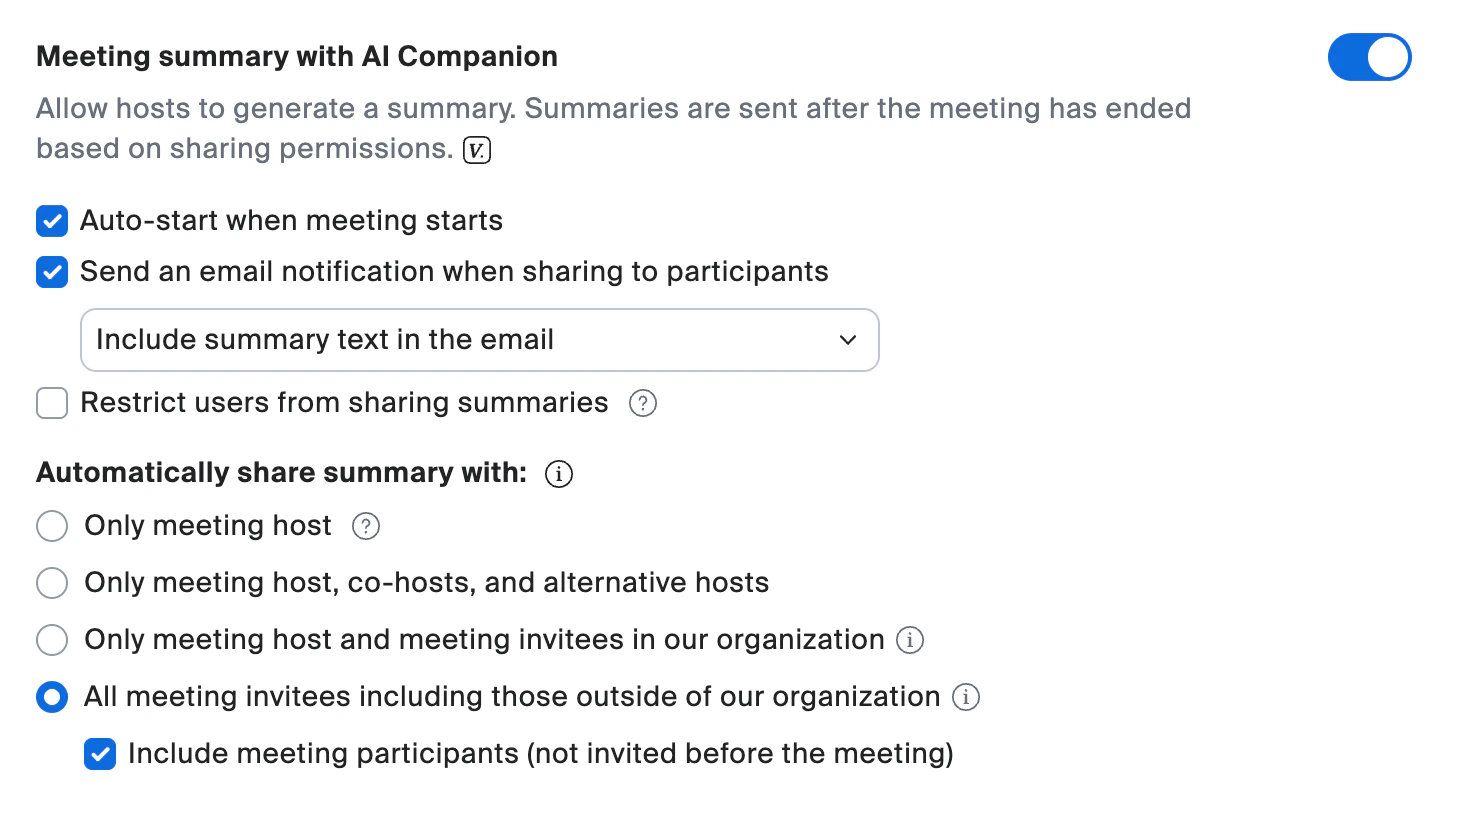Click the chevron on the email summary dropdown
1474x832 pixels.
pyautogui.click(x=847, y=340)
